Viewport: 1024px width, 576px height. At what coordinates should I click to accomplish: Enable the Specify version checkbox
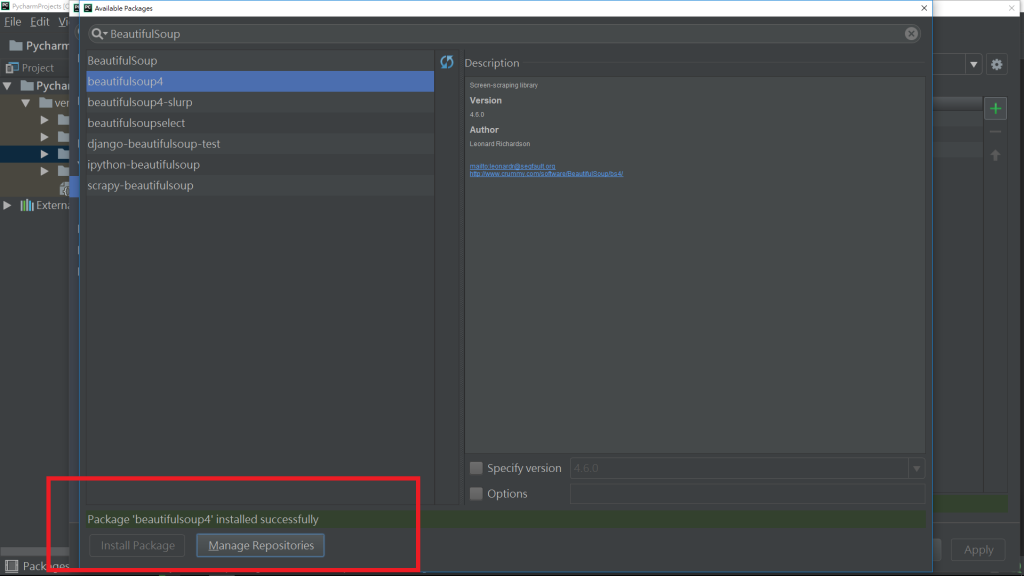tap(476, 468)
